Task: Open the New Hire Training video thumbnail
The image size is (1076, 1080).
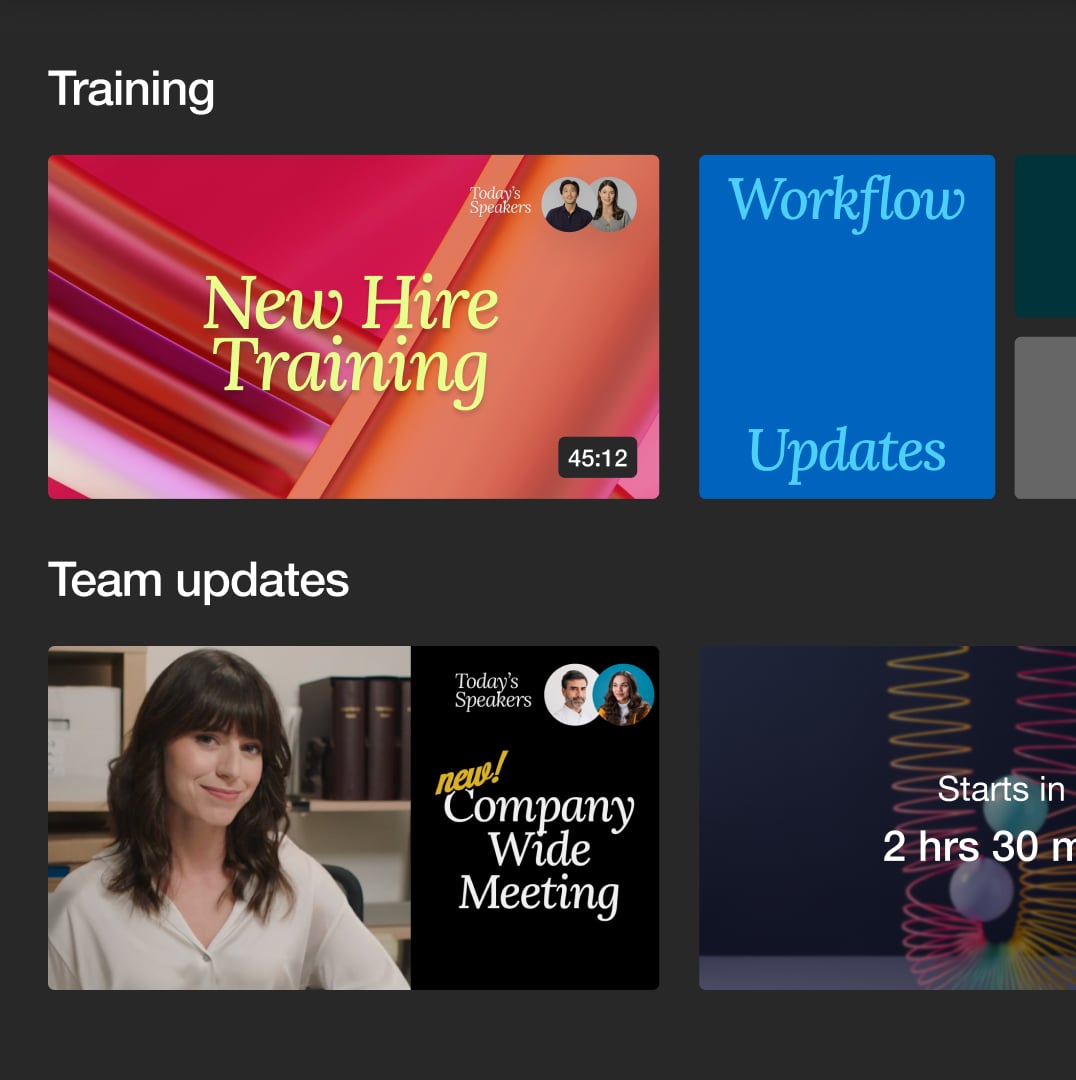Action: [x=353, y=326]
